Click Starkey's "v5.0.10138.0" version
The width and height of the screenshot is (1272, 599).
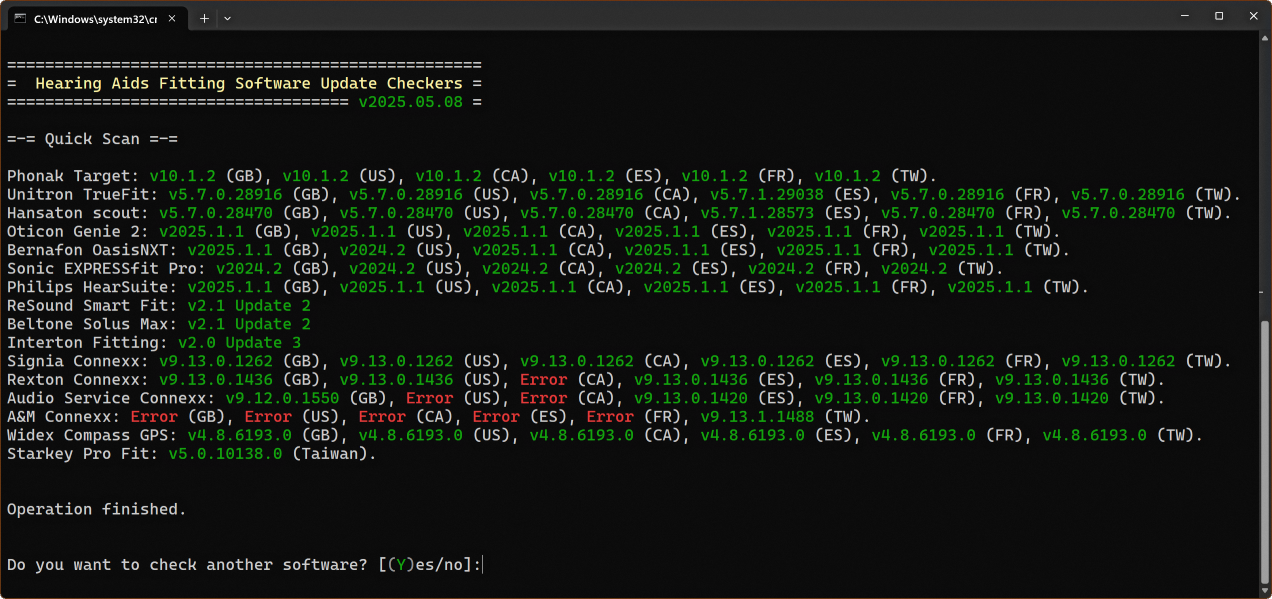(225, 453)
